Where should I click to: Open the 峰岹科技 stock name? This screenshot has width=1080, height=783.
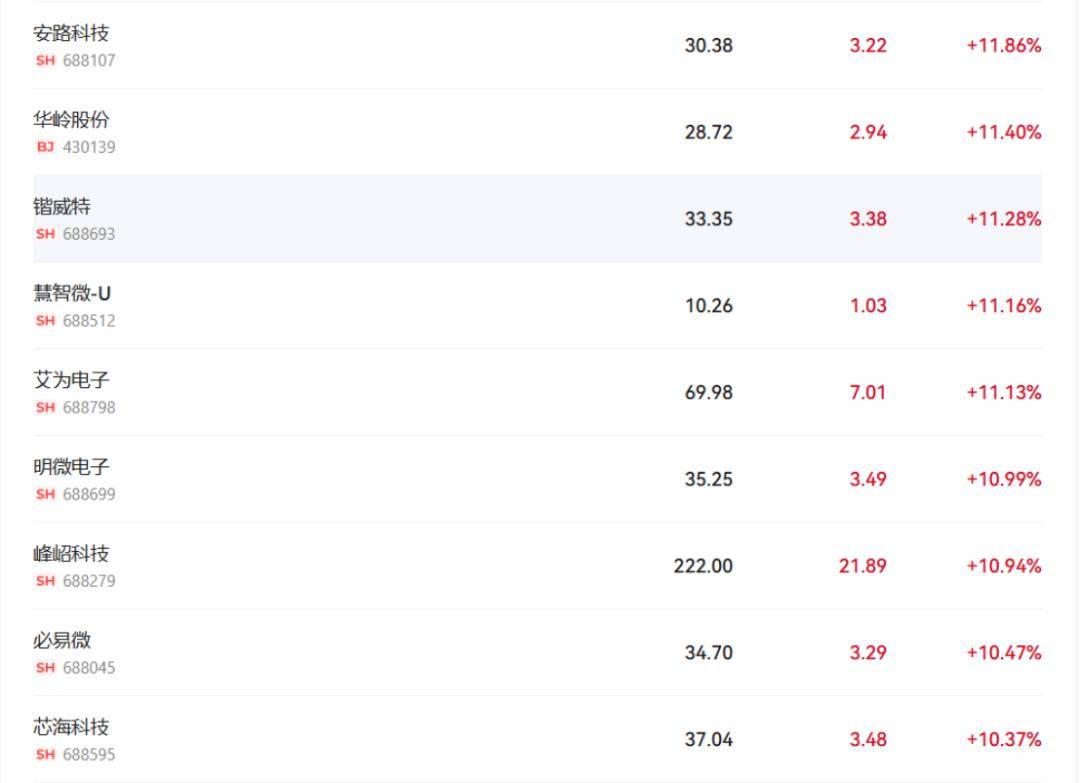[x=71, y=554]
